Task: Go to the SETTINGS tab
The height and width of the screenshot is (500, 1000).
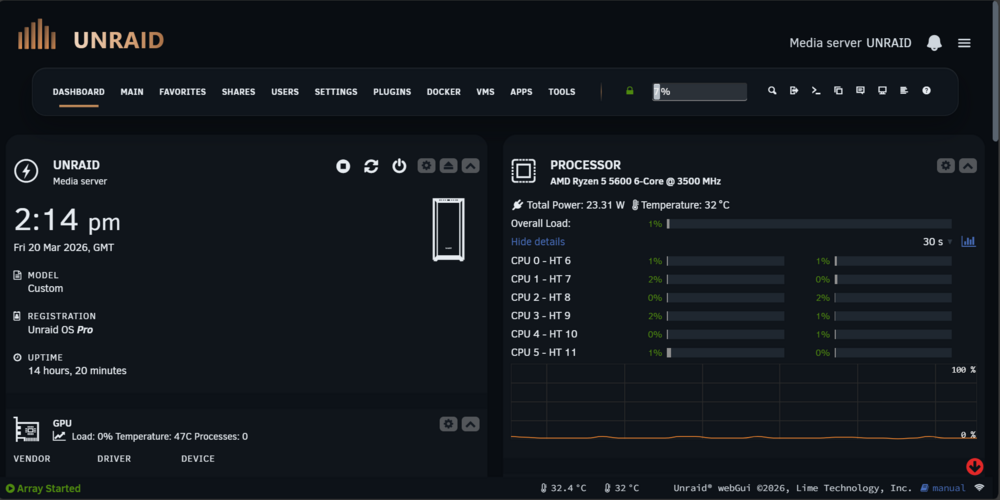Action: 336,92
